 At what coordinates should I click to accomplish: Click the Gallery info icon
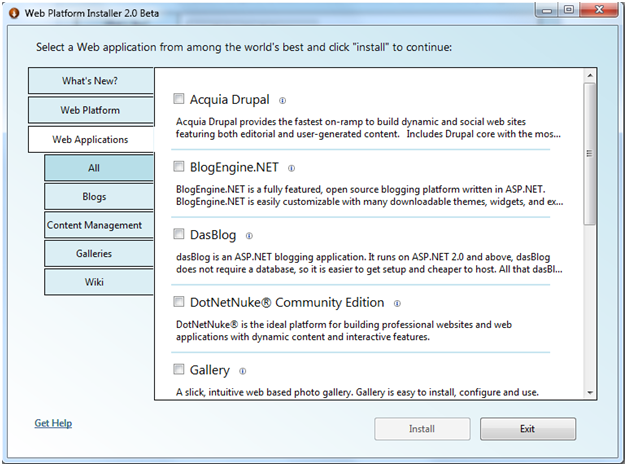[242, 371]
